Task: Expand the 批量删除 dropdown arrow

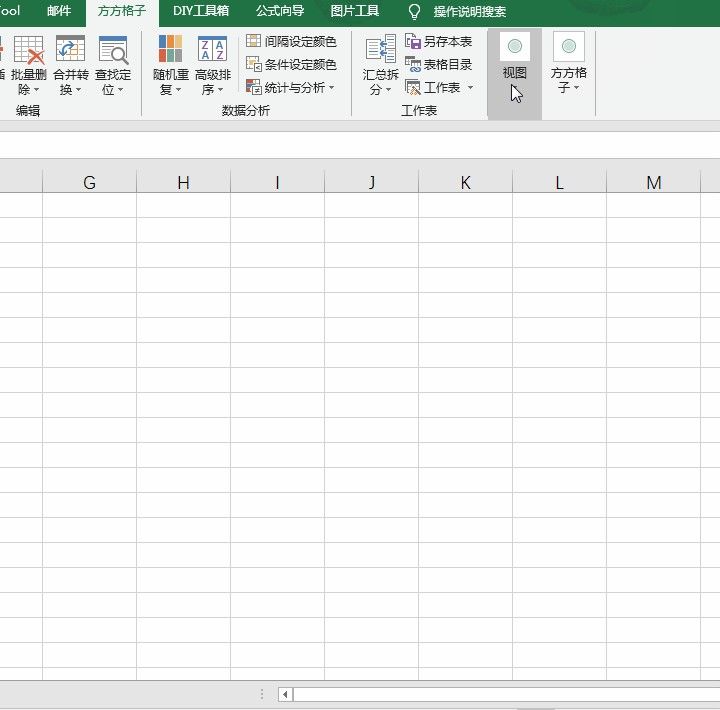Action: tap(36, 90)
